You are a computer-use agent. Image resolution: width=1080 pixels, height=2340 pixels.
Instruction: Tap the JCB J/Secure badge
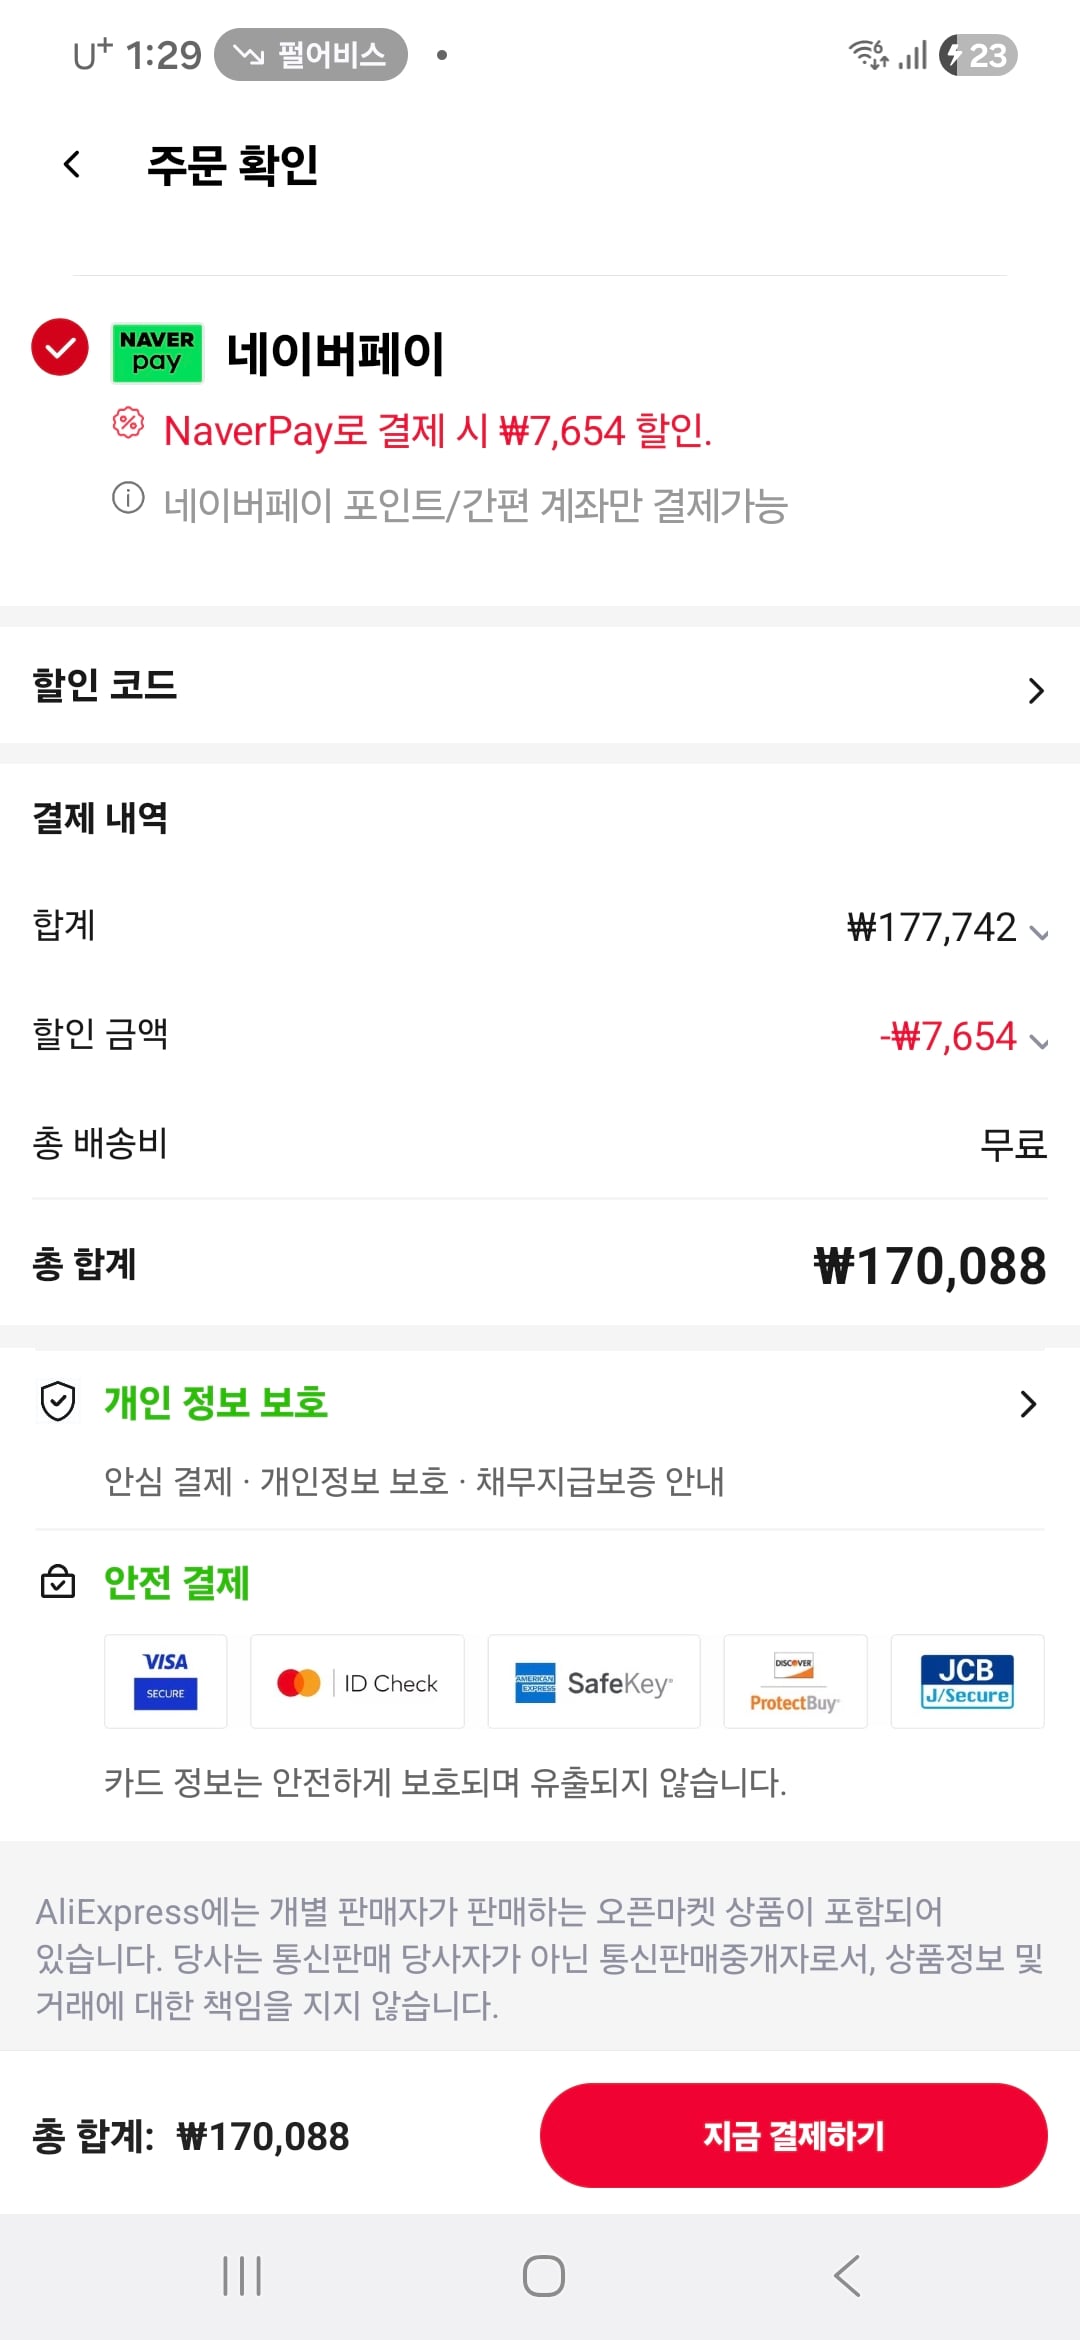pyautogui.click(x=967, y=1681)
